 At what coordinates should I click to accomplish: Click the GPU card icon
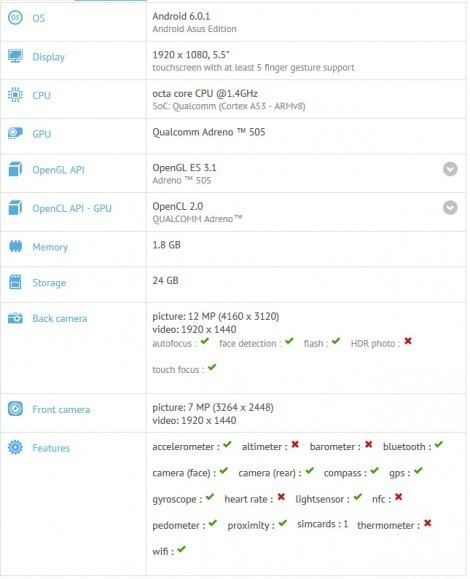pos(15,133)
